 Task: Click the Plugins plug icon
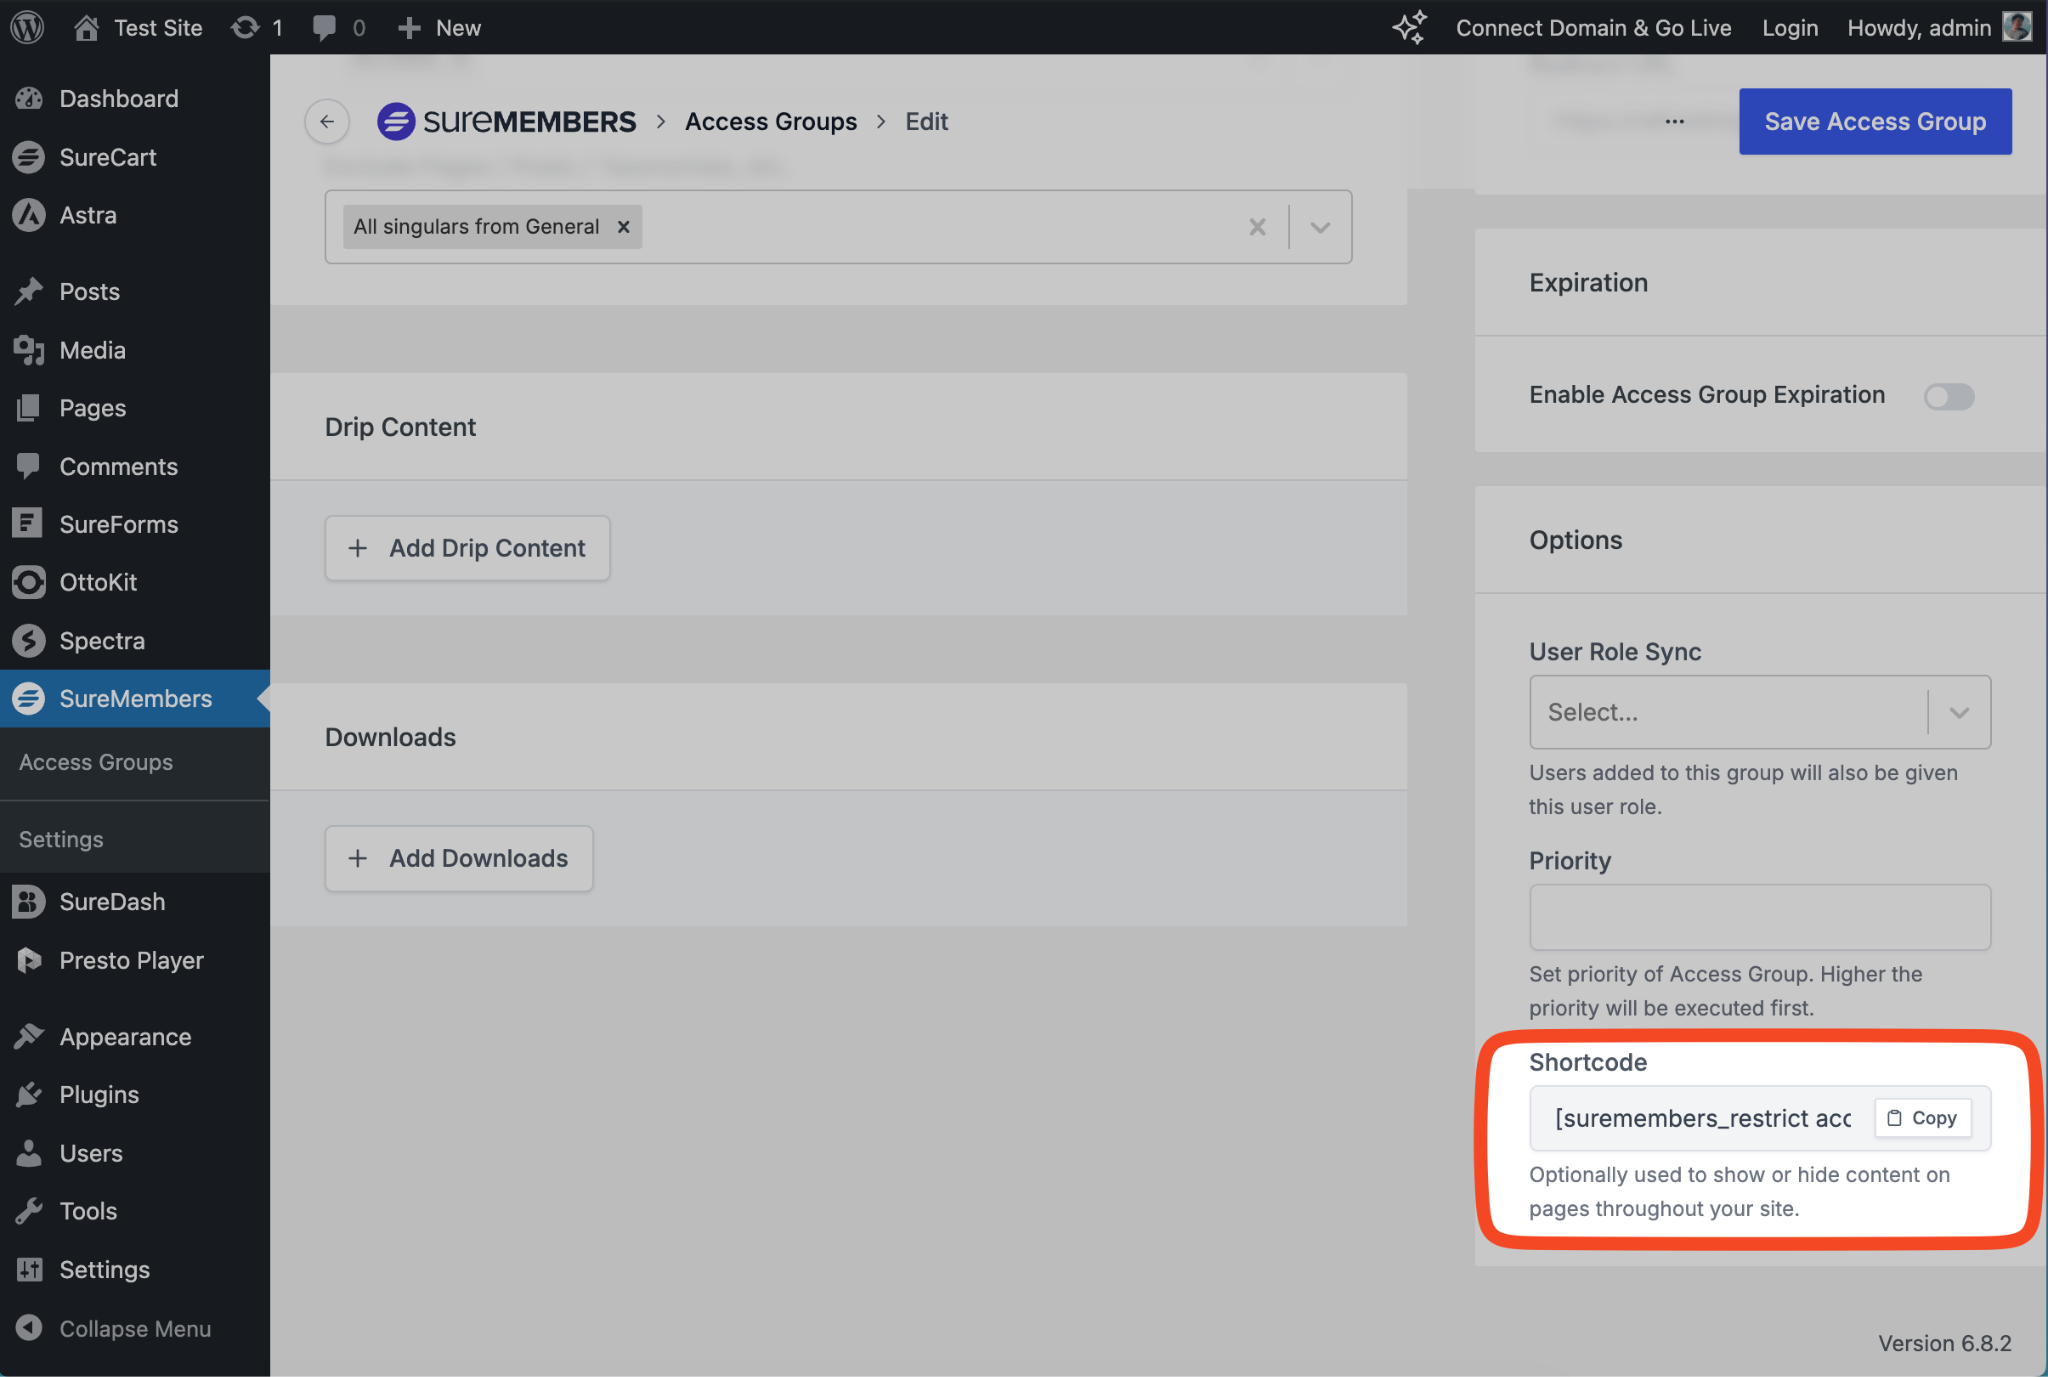pos(29,1094)
